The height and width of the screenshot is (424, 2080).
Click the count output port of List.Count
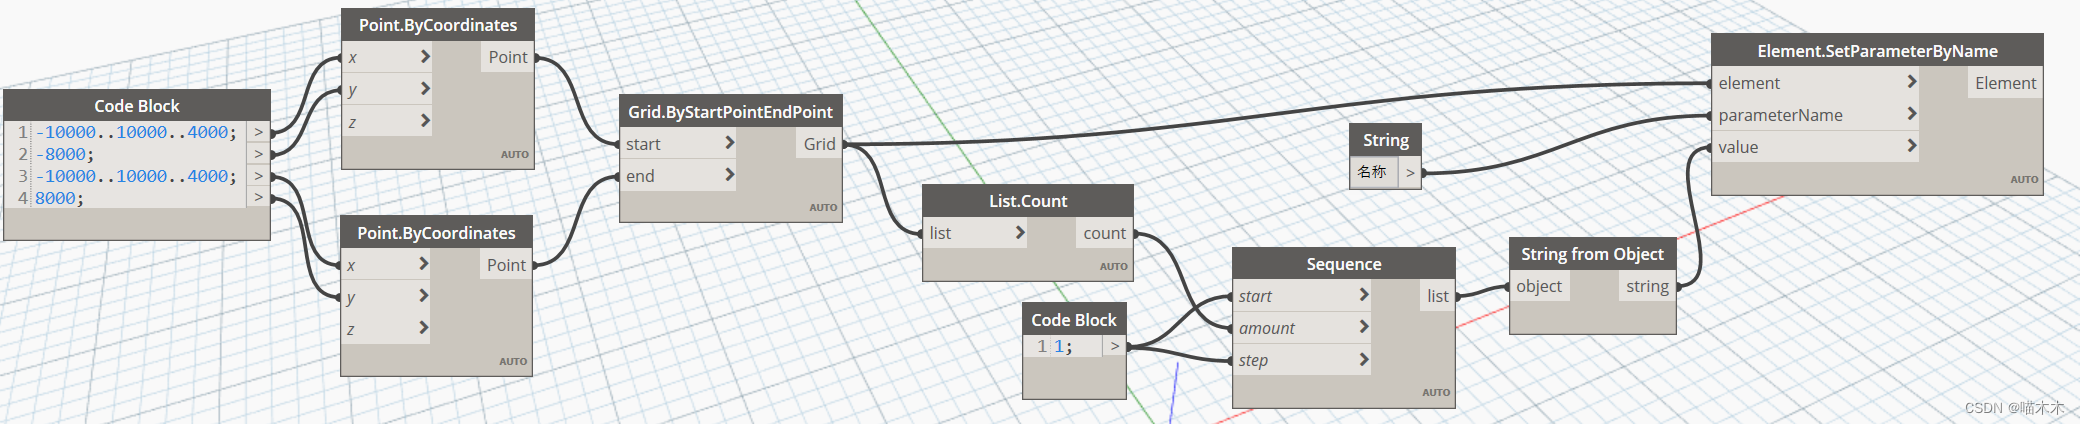[1104, 233]
